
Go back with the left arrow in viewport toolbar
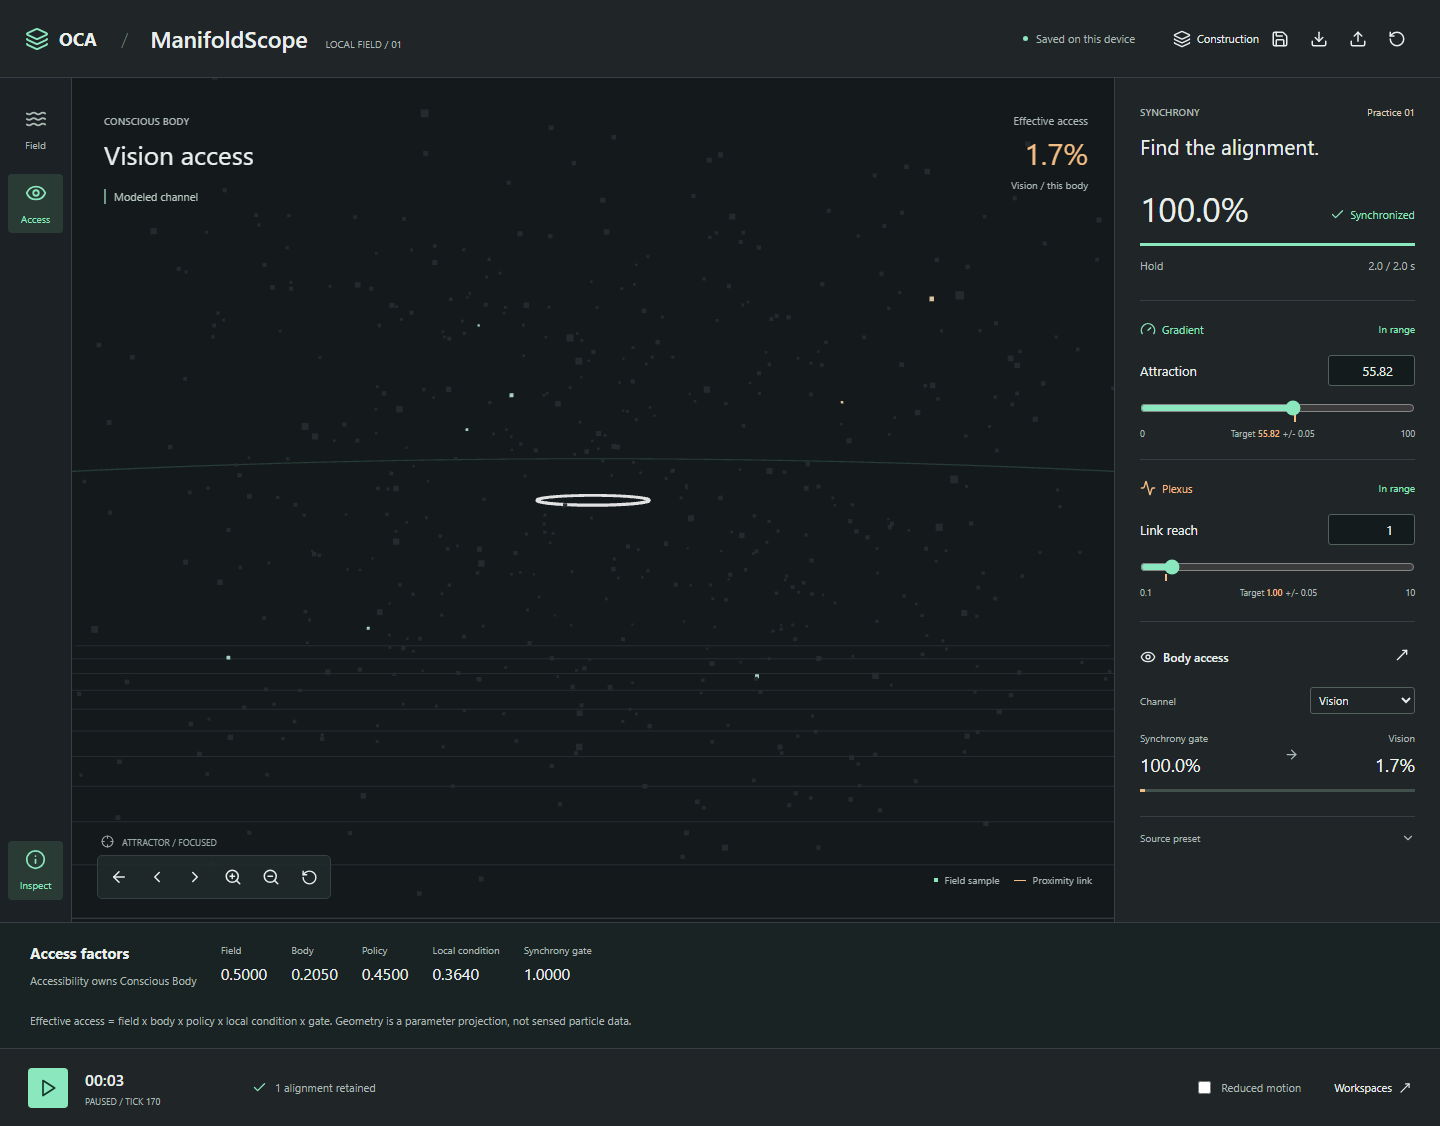coord(119,877)
